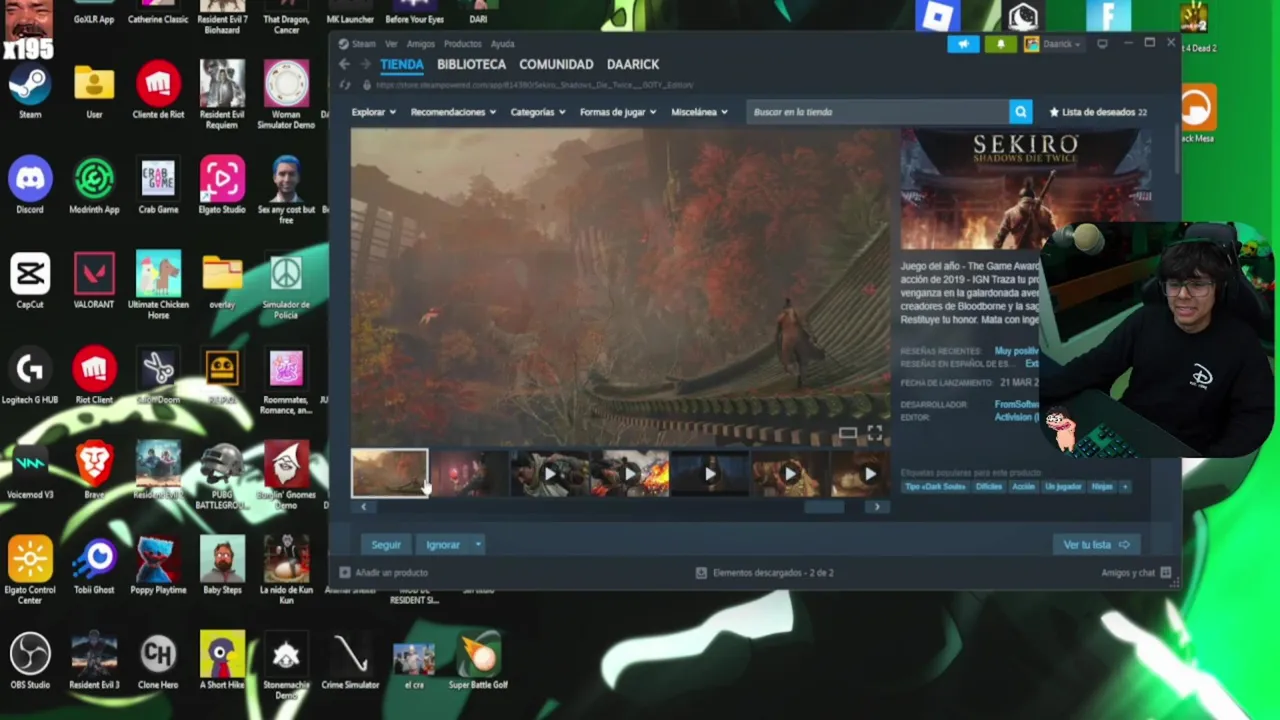The image size is (1280, 720).
Task: Launch PUBG BATTLEGROUNDS desktop shortcut
Action: [x=222, y=475]
